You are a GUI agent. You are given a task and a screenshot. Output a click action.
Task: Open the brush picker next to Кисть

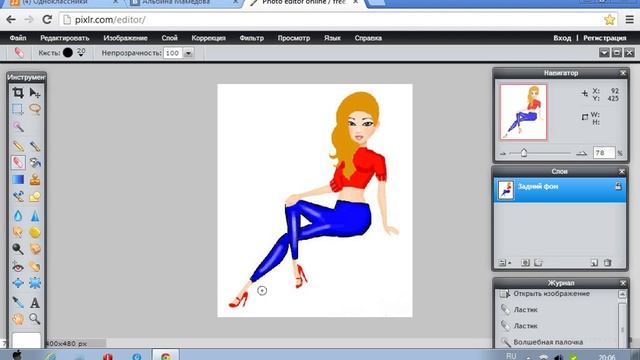(x=73, y=53)
